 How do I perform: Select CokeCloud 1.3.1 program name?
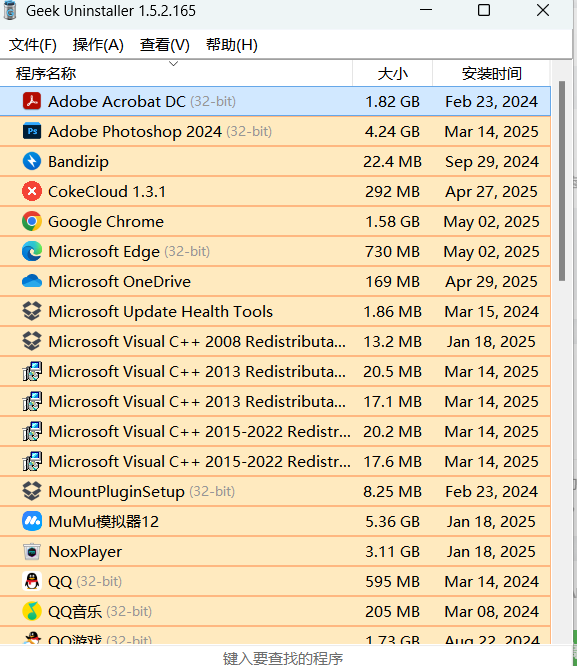107,192
